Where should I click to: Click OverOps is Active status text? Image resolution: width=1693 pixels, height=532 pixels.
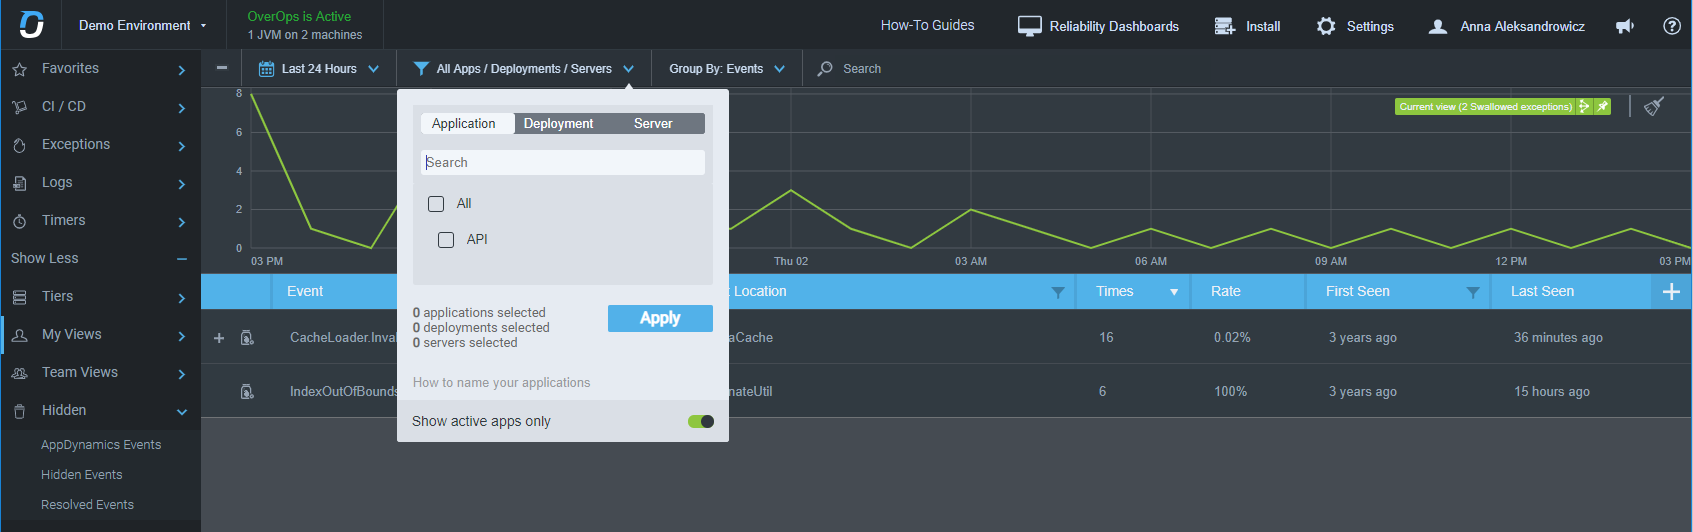[299, 17]
